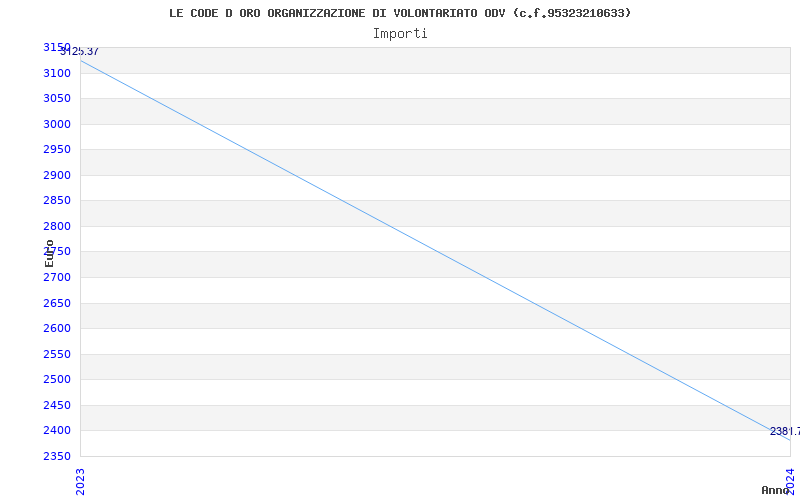Select the 2550 y-axis tick label

coord(57,355)
